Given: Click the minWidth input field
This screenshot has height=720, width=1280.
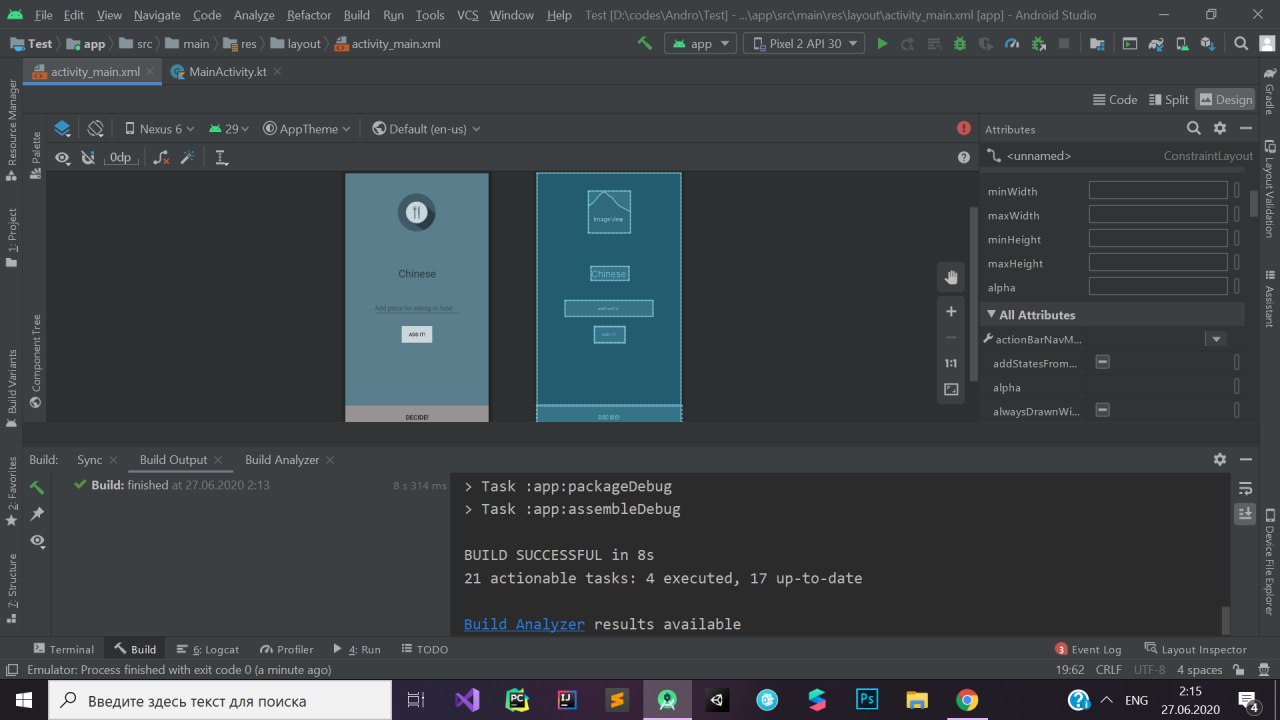Looking at the screenshot, I should tap(1157, 191).
